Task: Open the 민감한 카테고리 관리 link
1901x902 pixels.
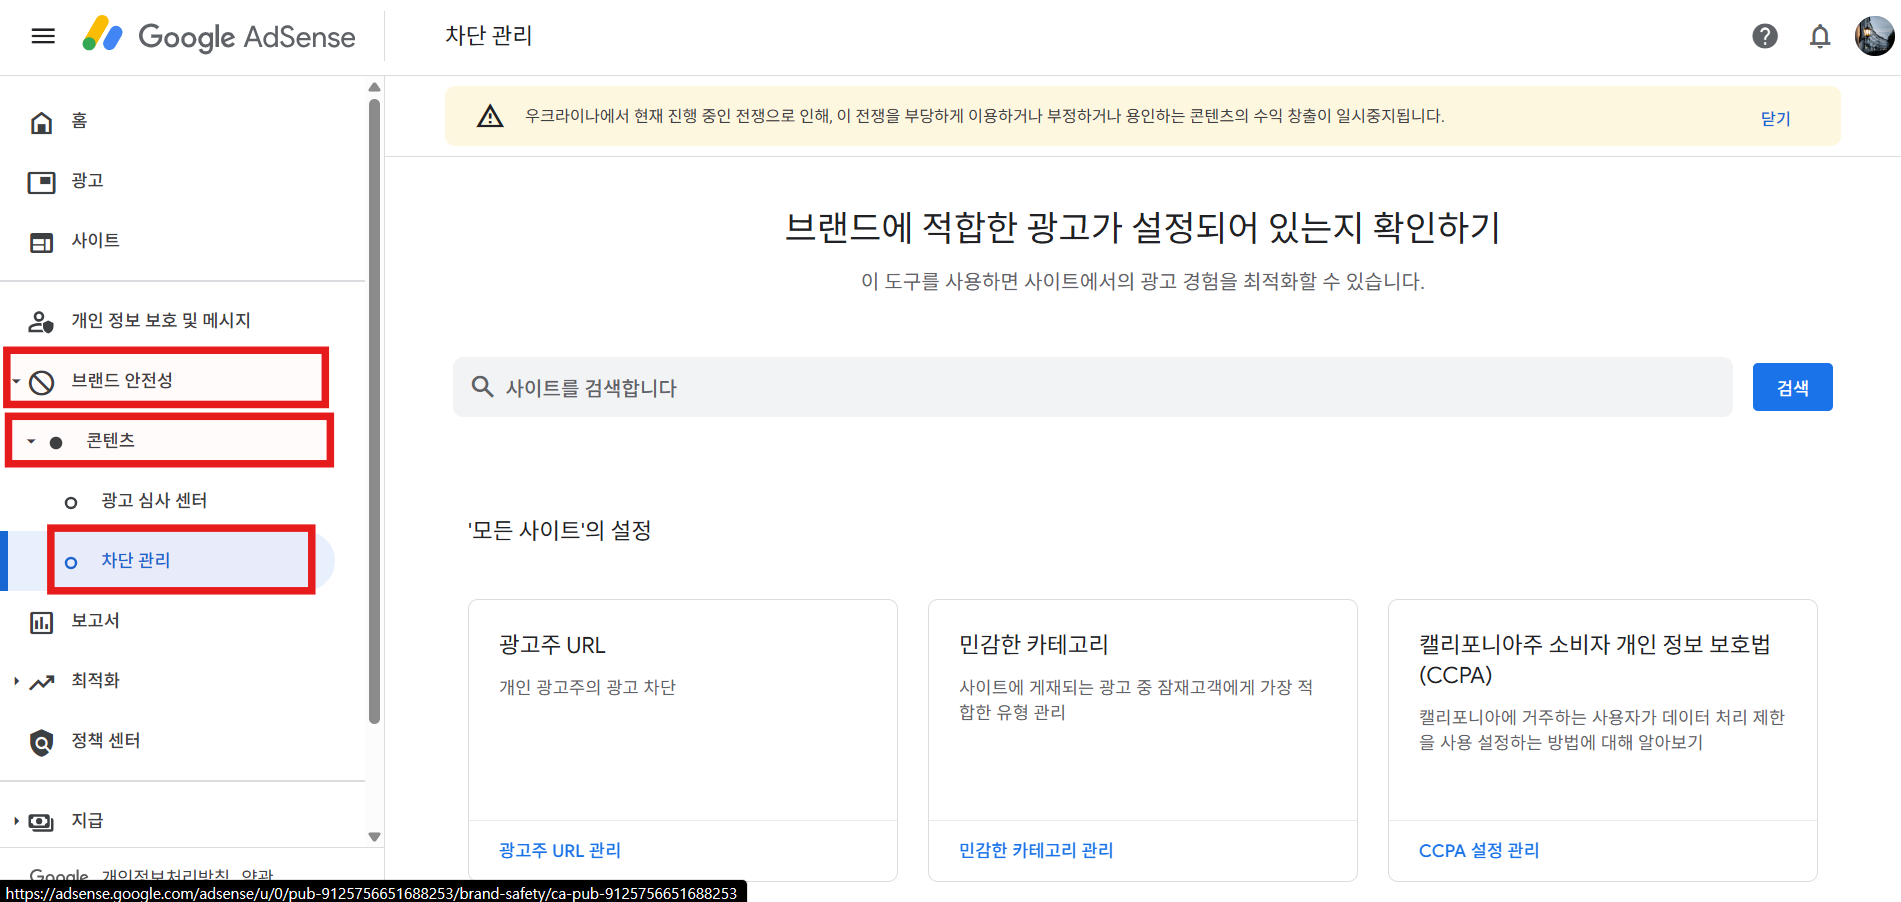Action: (x=1036, y=850)
